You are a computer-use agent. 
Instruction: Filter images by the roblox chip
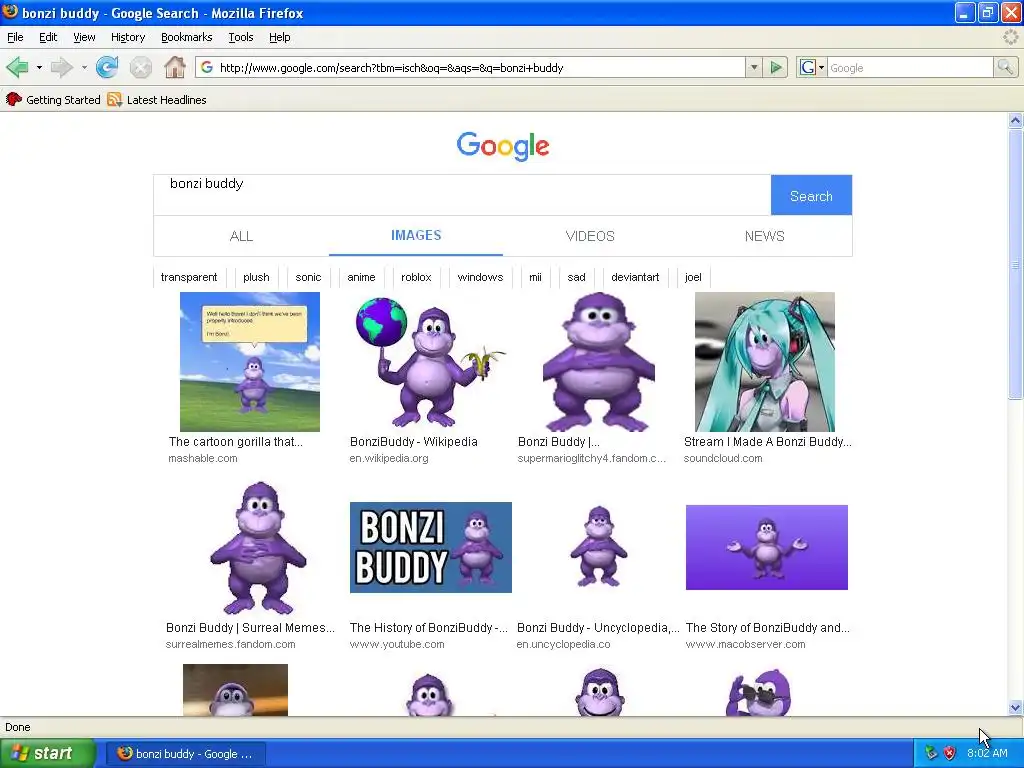416,277
